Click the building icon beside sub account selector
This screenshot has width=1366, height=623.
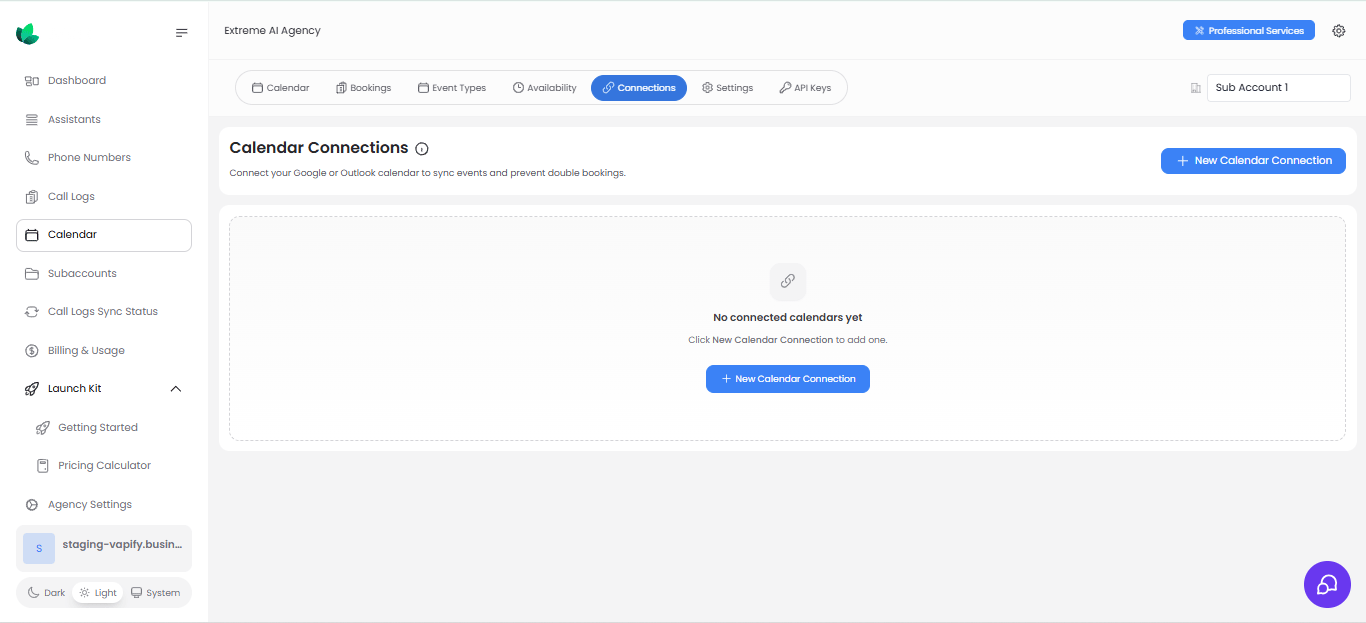pos(1196,88)
